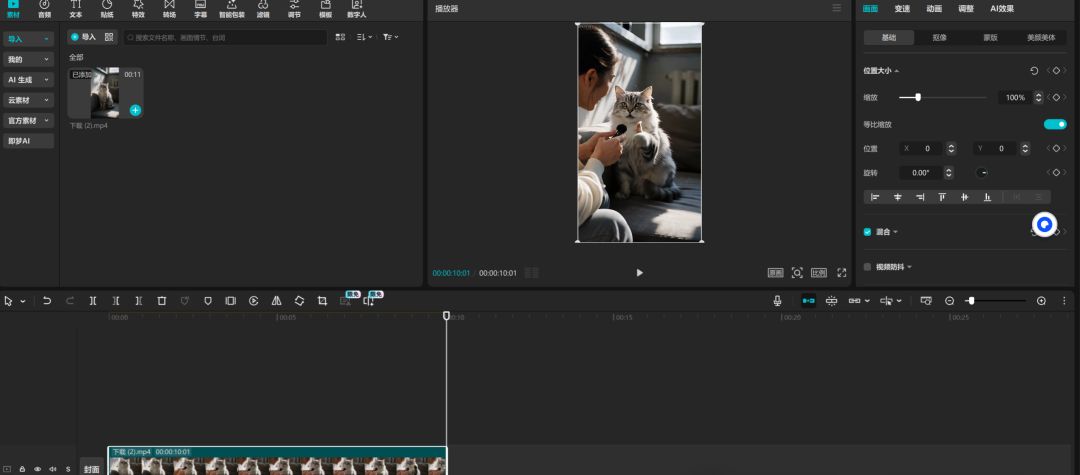Viewport: 1080px width, 475px height.
Task: Open the 贴纸 stickers panel
Action: 107,9
